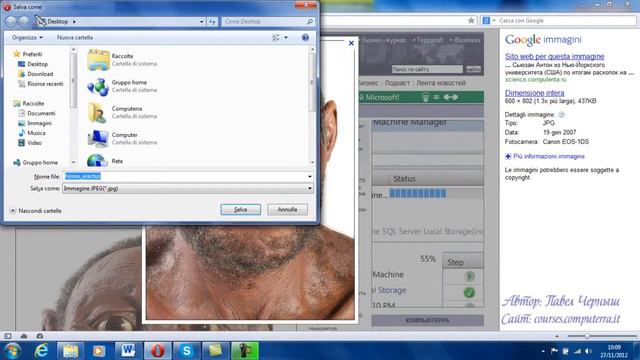640x360 pixels.
Task: Change the view with the view-mode icon
Action: coord(276,38)
